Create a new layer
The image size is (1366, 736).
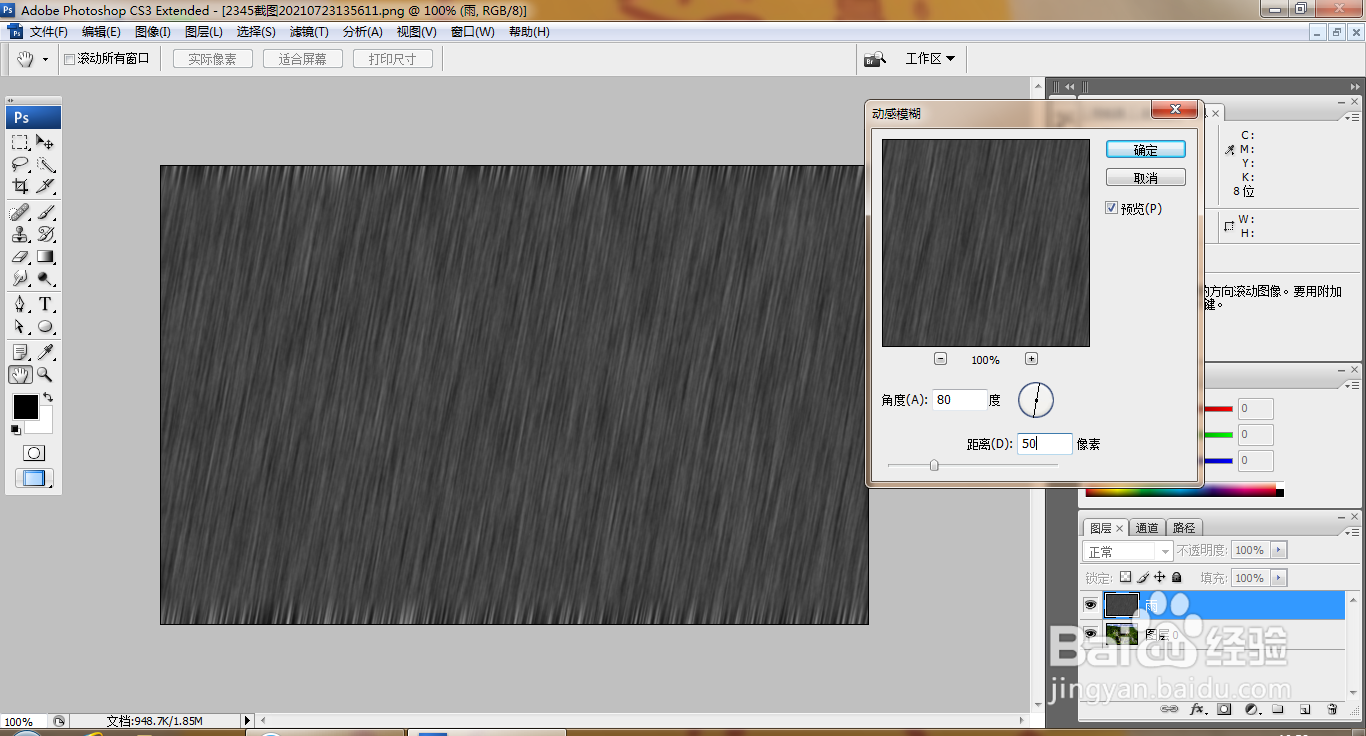[x=1305, y=709]
